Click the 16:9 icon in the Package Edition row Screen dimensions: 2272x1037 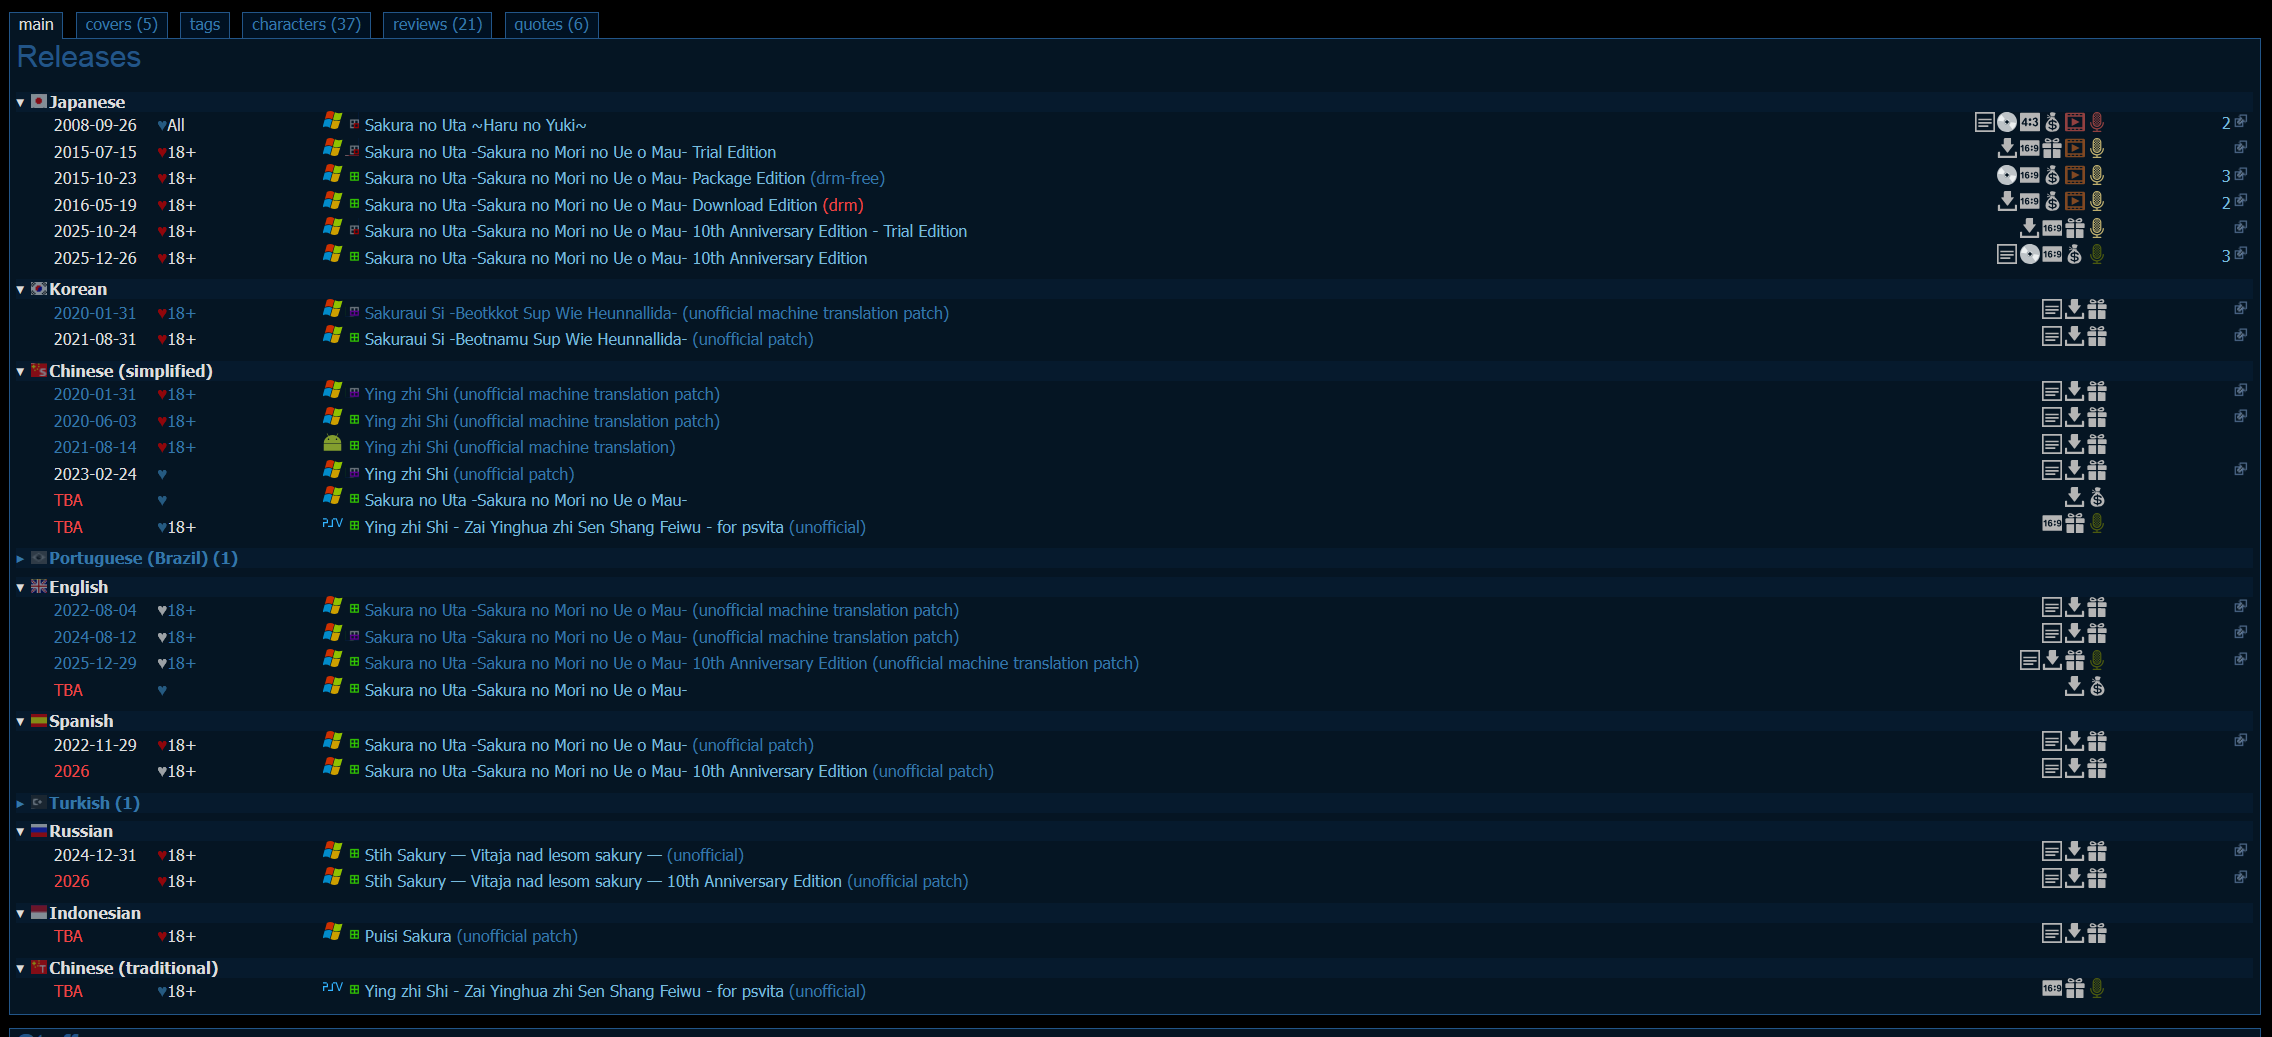(x=2029, y=175)
